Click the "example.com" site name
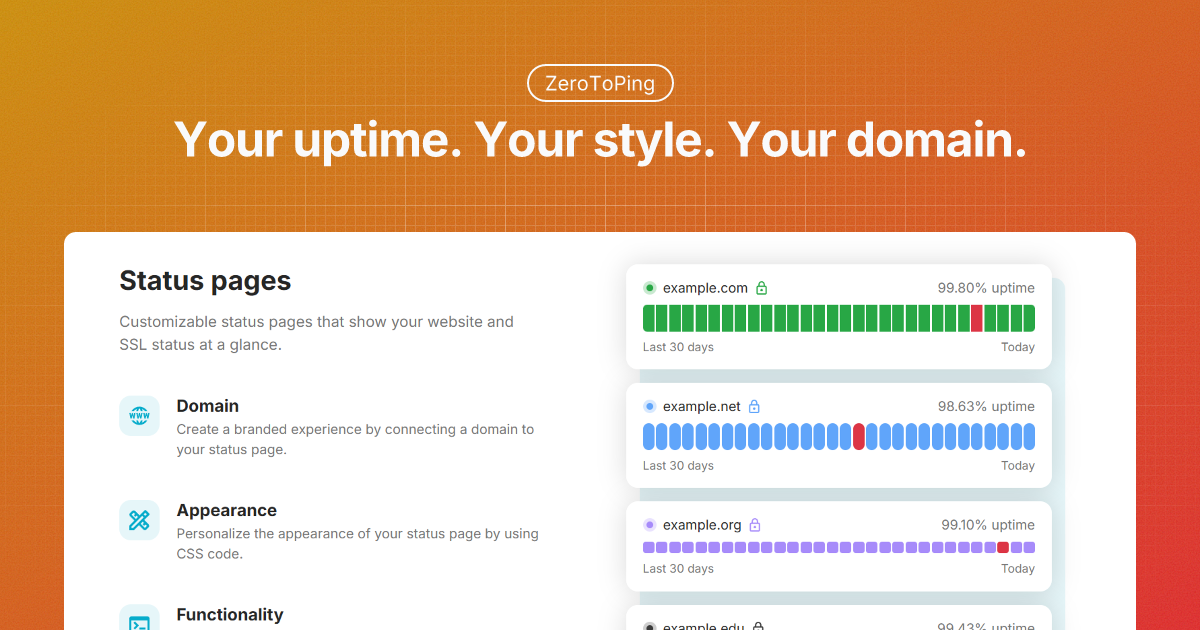The height and width of the screenshot is (630, 1200). pos(705,288)
